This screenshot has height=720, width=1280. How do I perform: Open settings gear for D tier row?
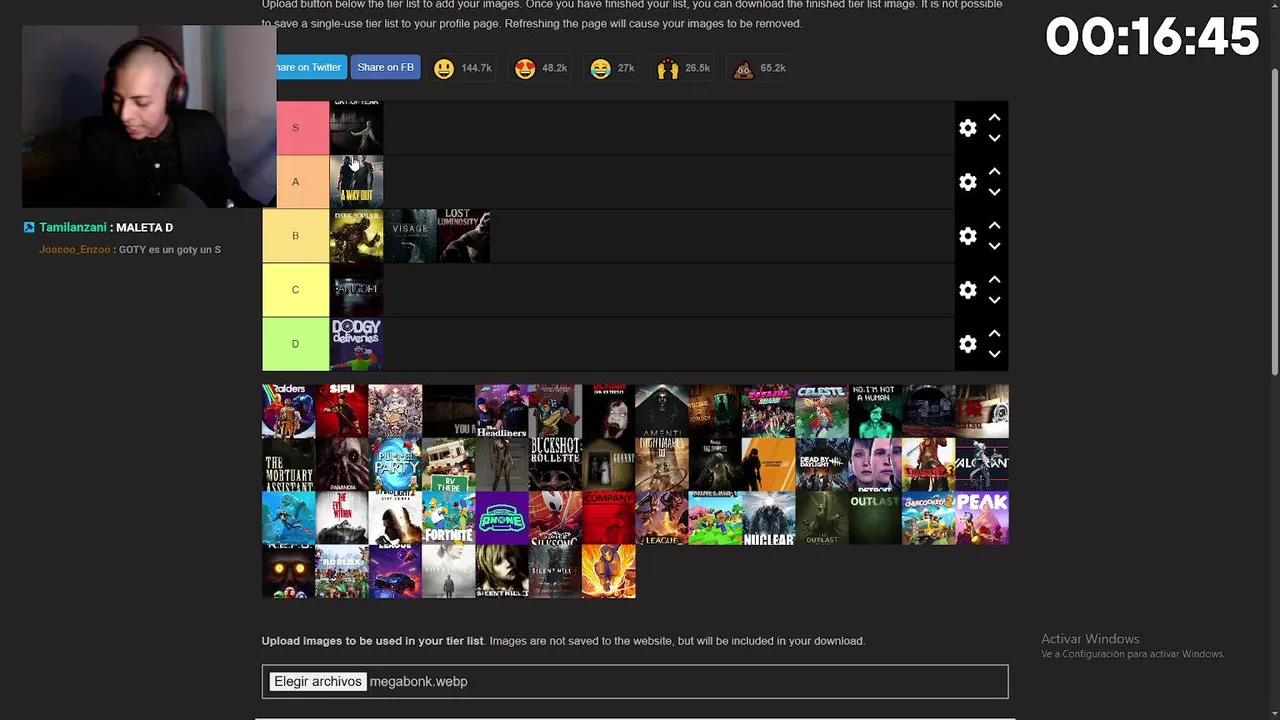[x=967, y=344]
